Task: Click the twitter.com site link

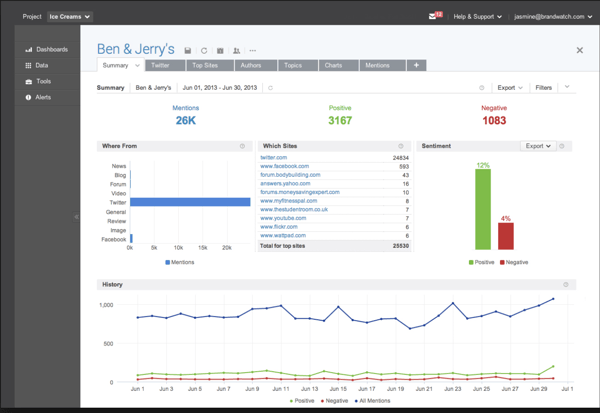Action: 273,157
